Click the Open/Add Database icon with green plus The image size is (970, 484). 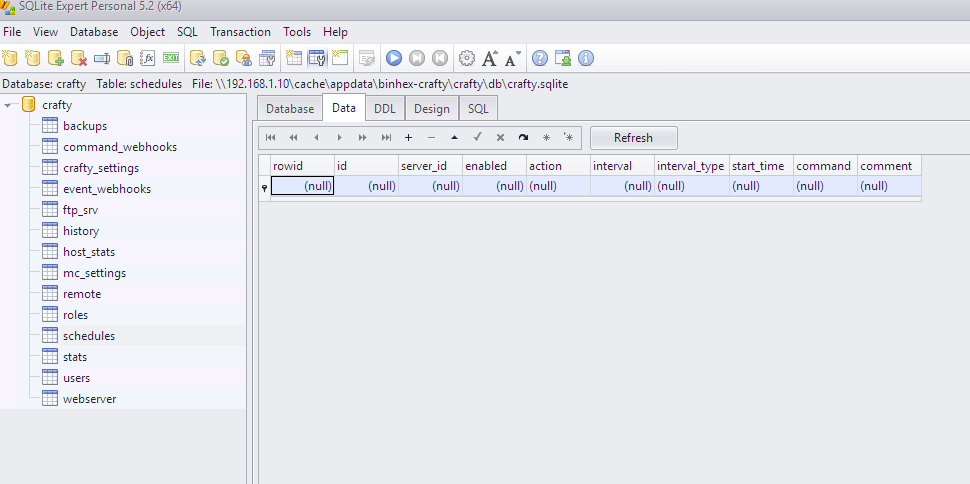56,58
